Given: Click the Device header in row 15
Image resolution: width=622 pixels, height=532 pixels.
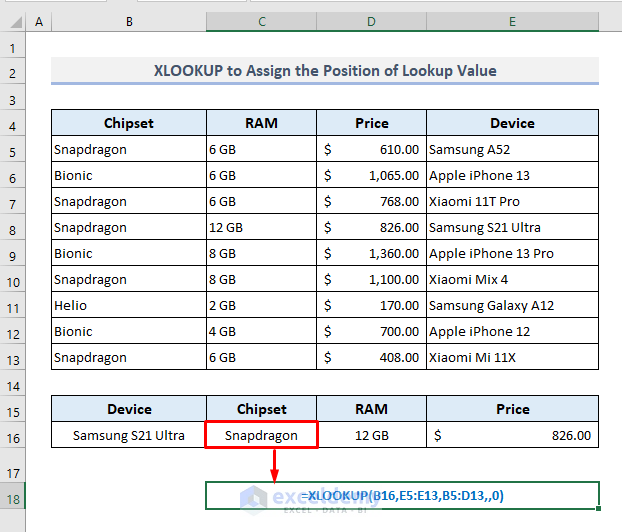Looking at the screenshot, I should 129,409.
